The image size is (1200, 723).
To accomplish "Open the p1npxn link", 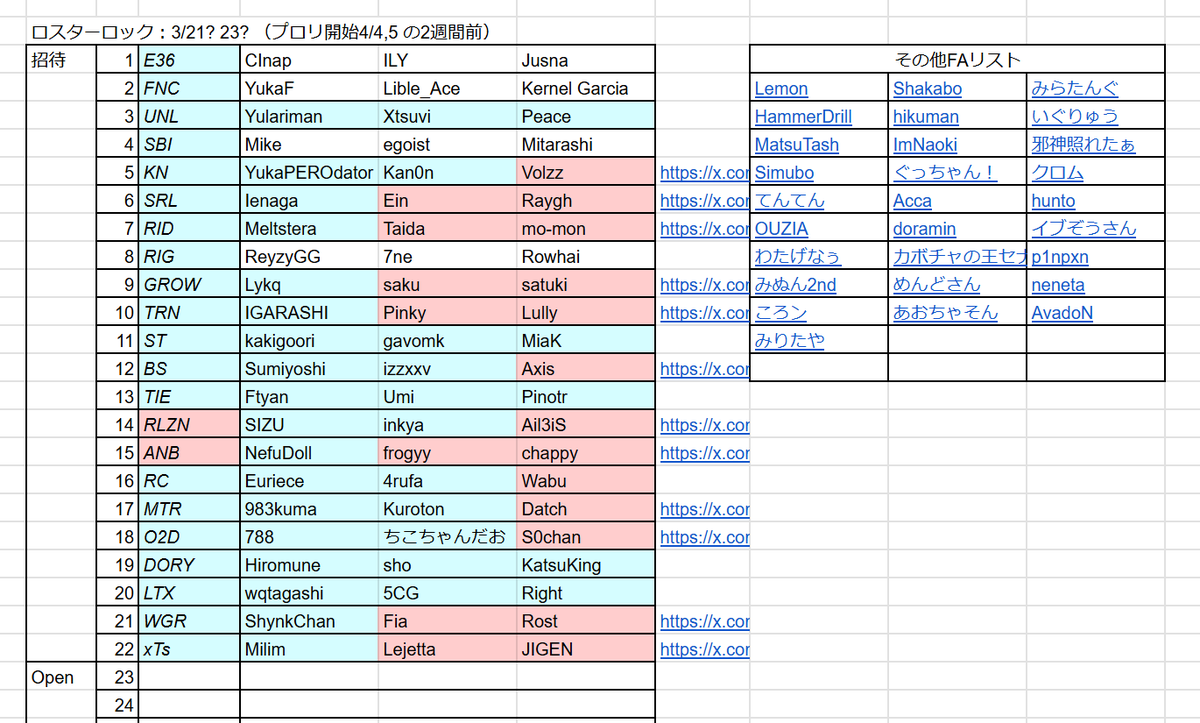I will pos(1060,256).
